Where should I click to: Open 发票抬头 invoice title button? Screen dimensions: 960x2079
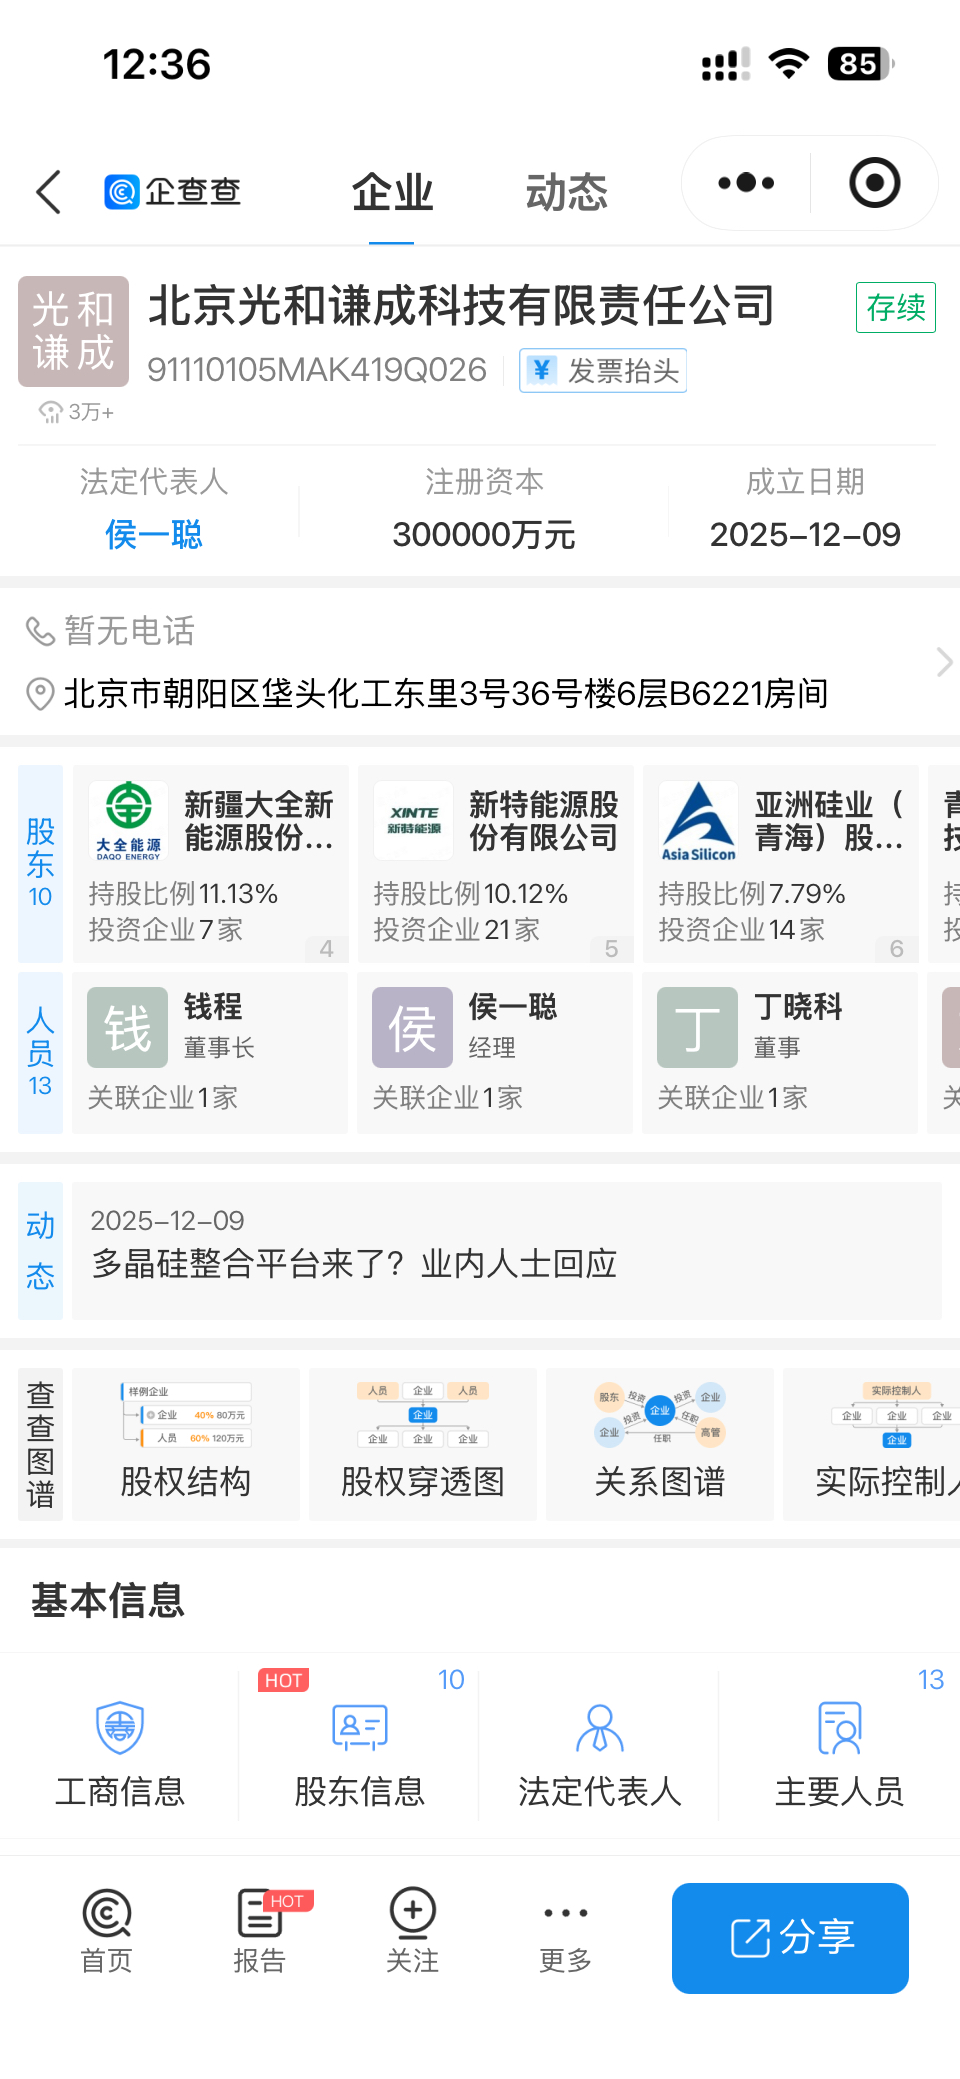[x=603, y=371]
